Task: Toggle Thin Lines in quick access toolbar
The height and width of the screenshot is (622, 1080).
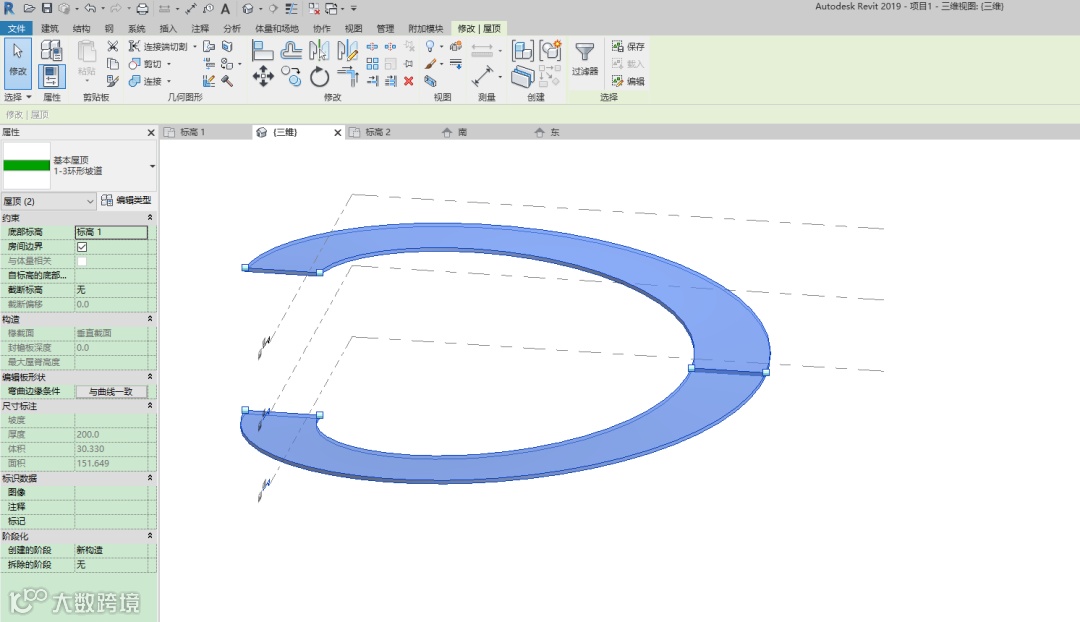Action: click(291, 9)
